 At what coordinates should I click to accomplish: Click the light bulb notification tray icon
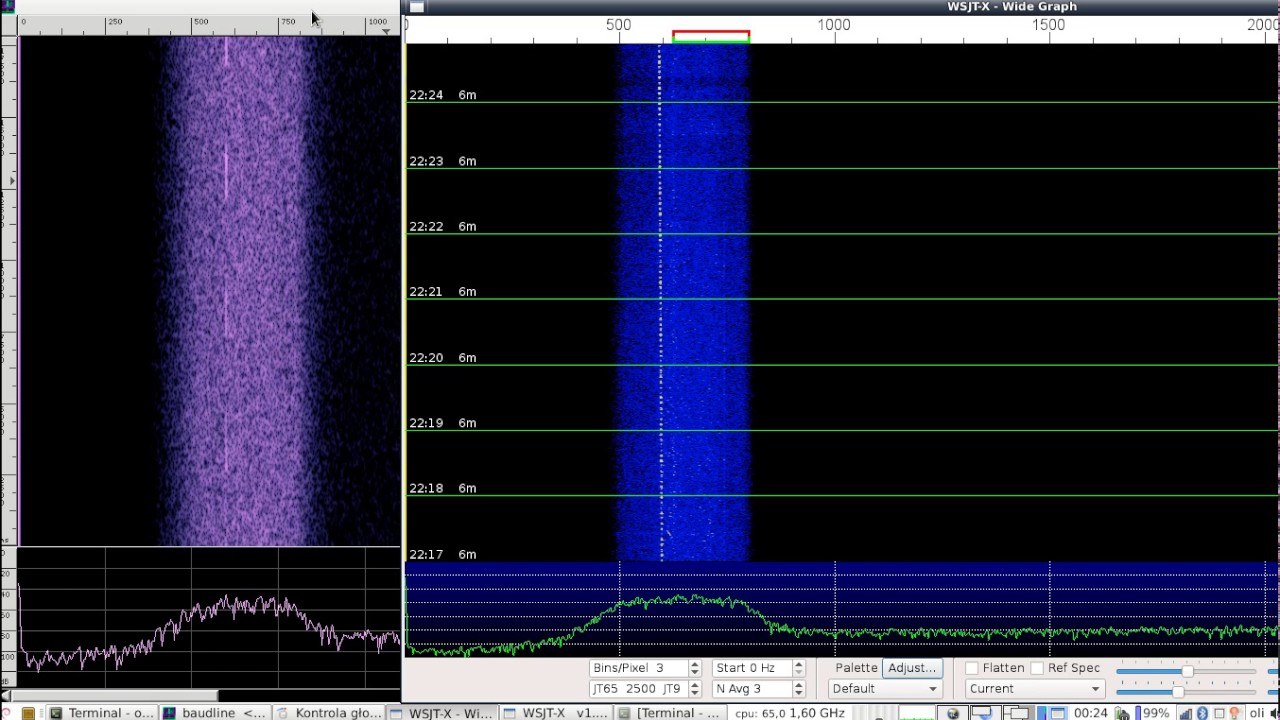(x=1233, y=713)
